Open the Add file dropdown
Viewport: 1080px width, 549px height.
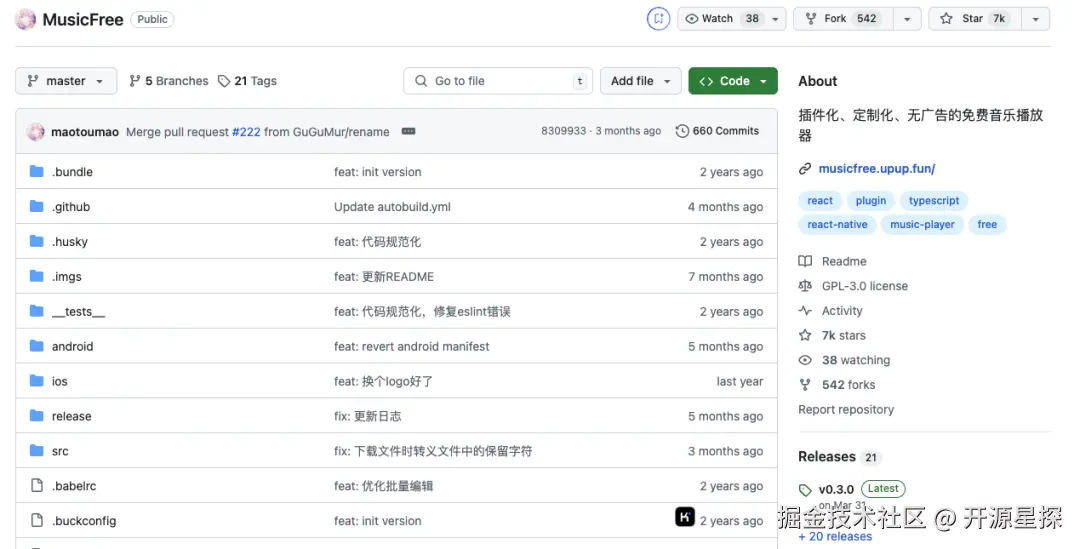click(x=641, y=81)
